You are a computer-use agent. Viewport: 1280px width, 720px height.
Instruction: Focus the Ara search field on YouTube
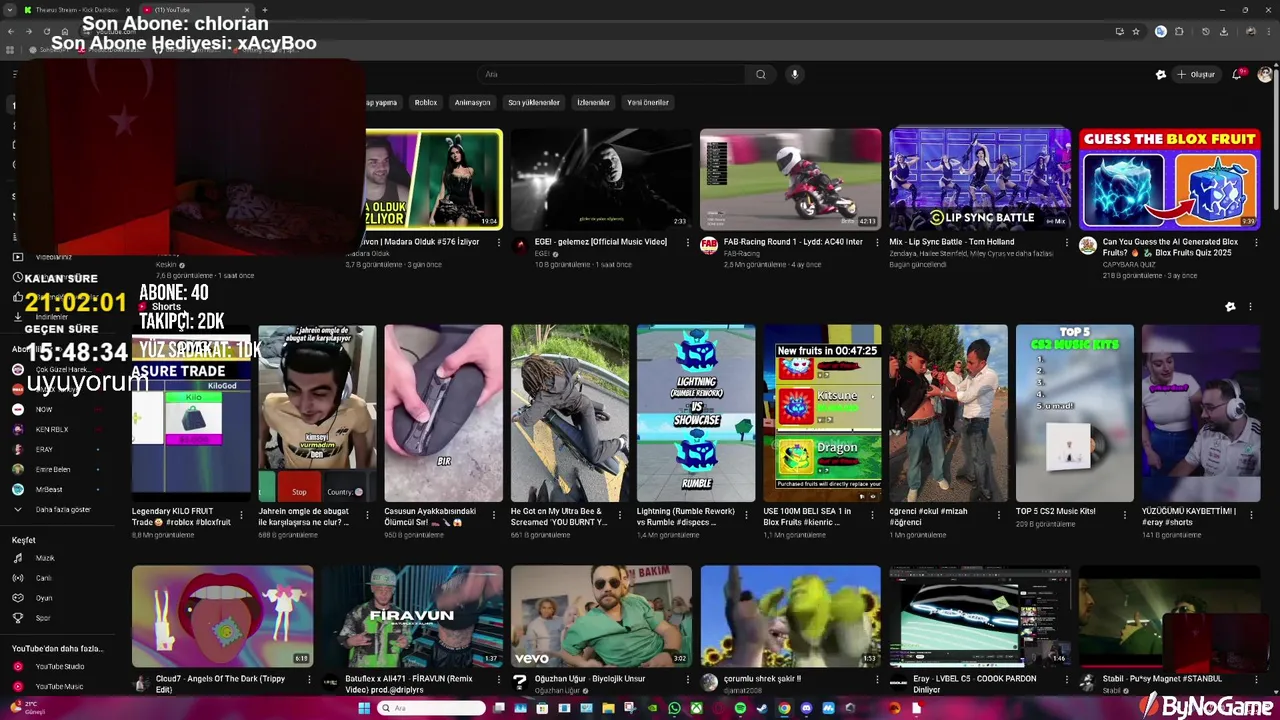tap(612, 74)
